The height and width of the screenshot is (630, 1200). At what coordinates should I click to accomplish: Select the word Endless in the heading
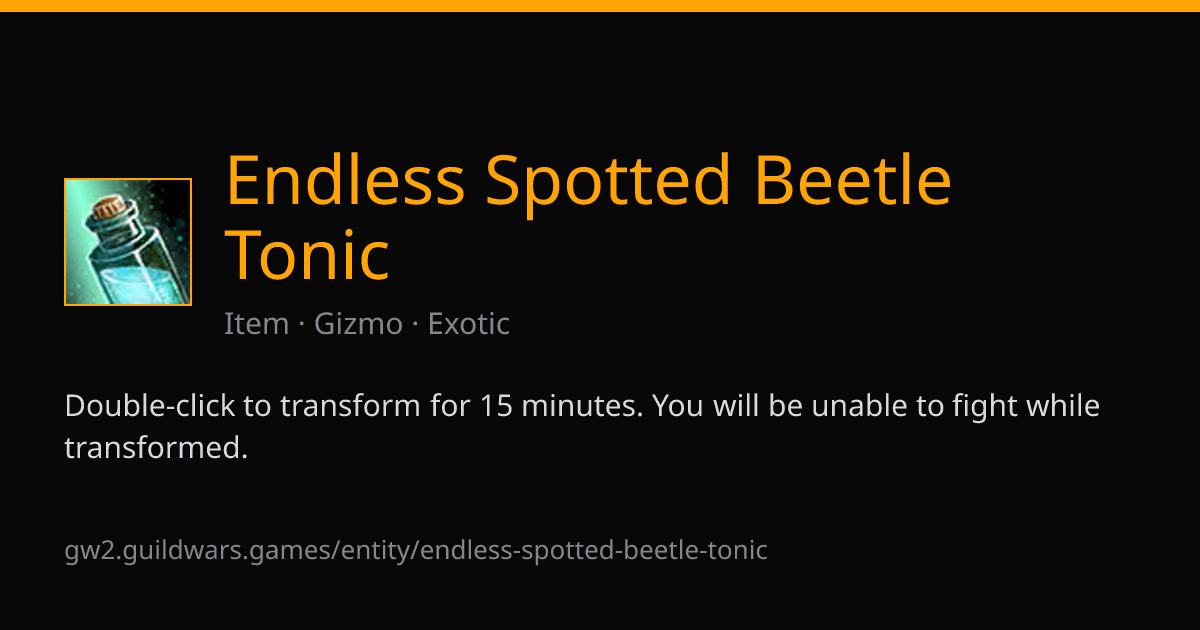pos(345,180)
